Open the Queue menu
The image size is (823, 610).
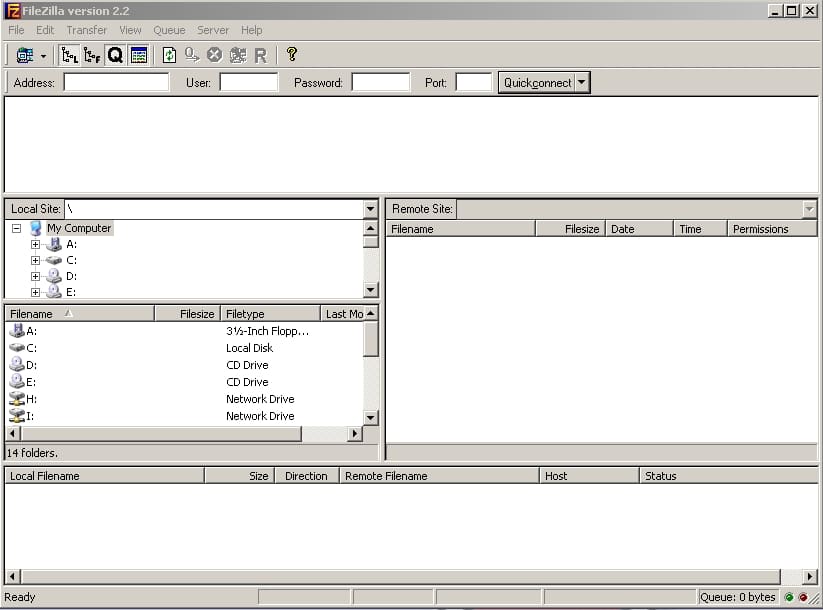[x=169, y=30]
